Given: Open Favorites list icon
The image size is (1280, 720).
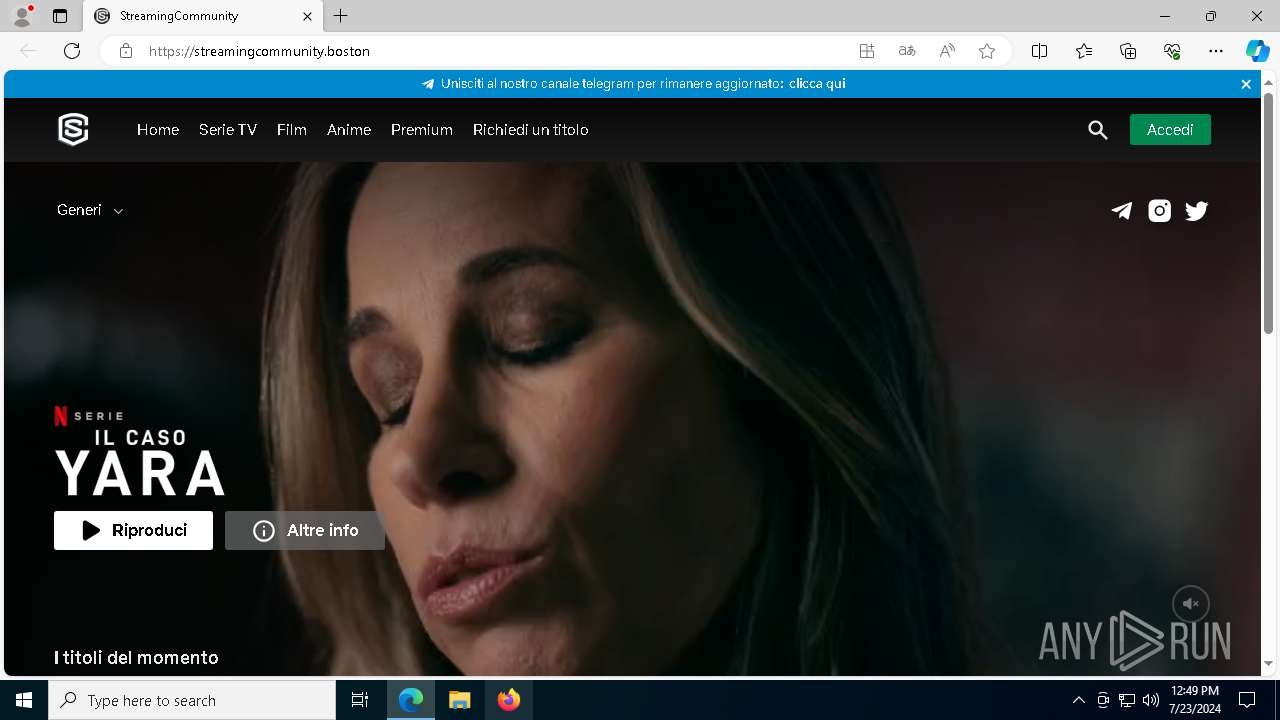Looking at the screenshot, I should [1084, 51].
